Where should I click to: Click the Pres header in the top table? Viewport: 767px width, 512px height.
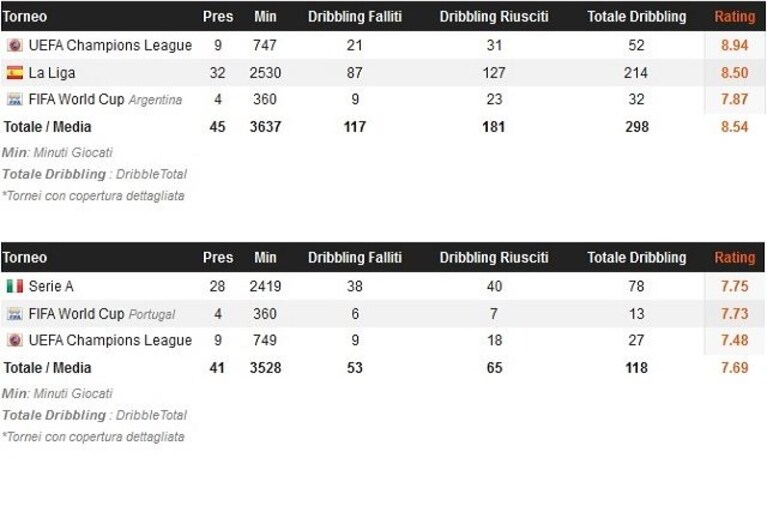pos(218,16)
